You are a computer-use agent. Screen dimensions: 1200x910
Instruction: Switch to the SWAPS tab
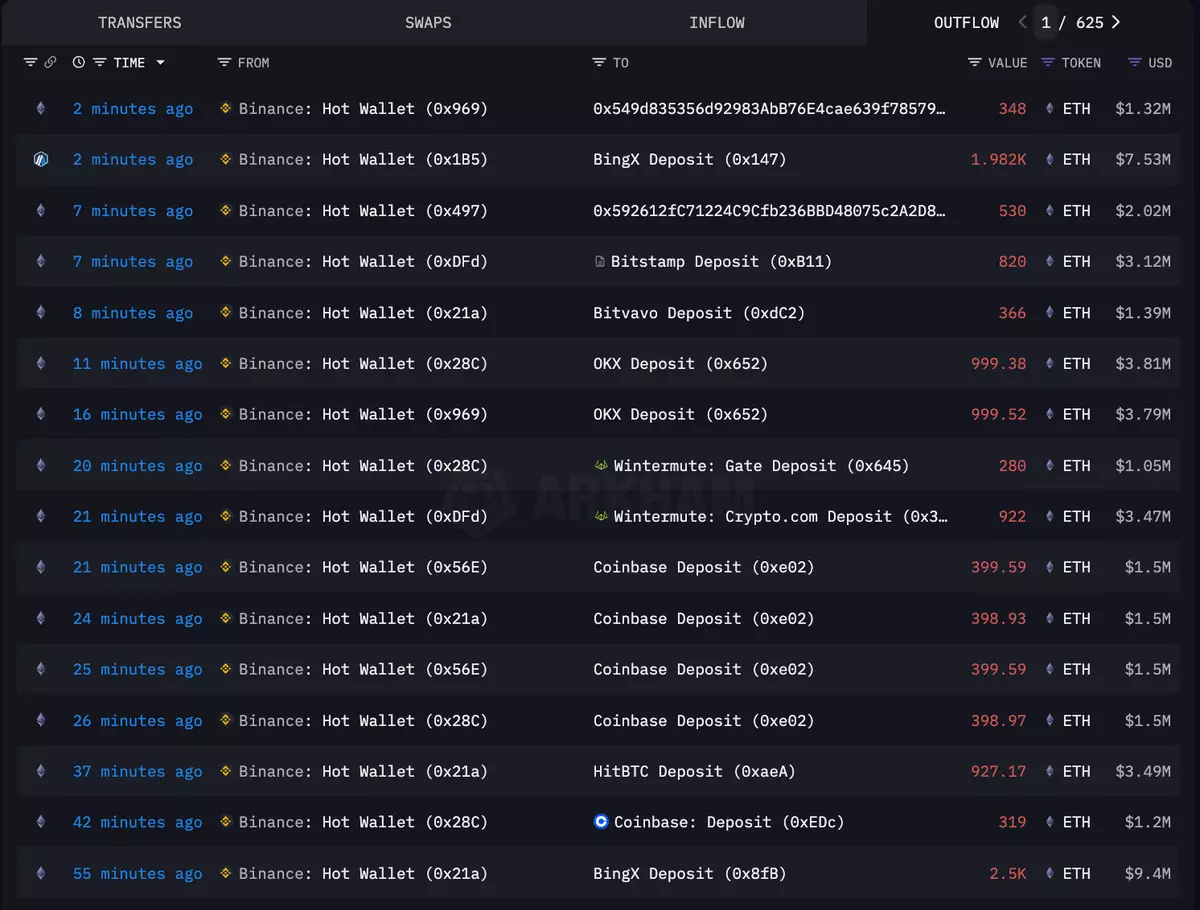(x=428, y=22)
